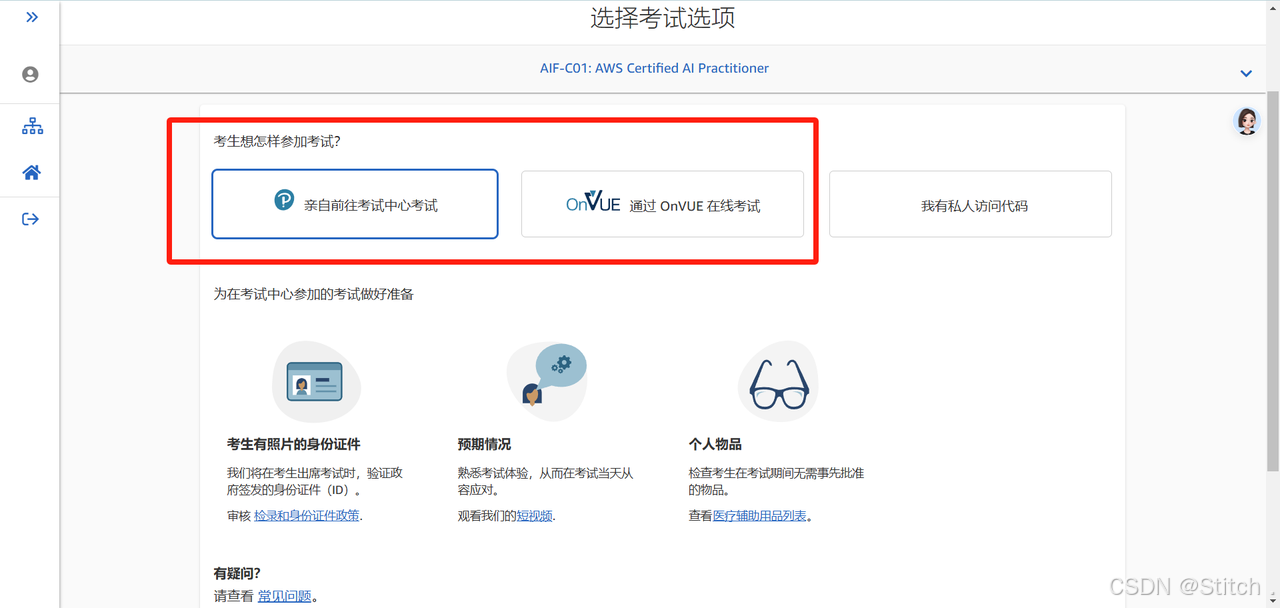The height and width of the screenshot is (608, 1280).
Task: Click the vertical page scrollbar
Action: click(1272, 280)
